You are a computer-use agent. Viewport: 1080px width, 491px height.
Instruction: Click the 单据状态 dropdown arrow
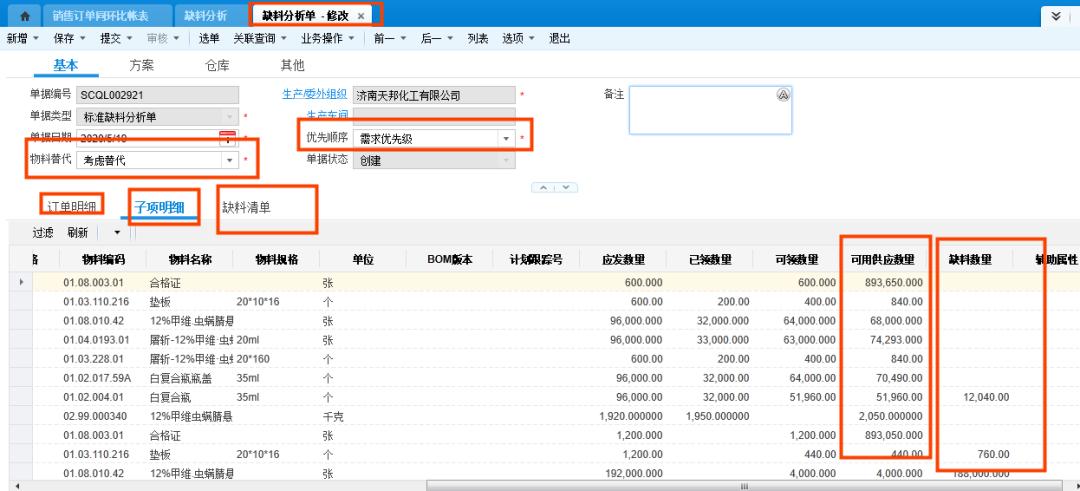tap(506, 160)
